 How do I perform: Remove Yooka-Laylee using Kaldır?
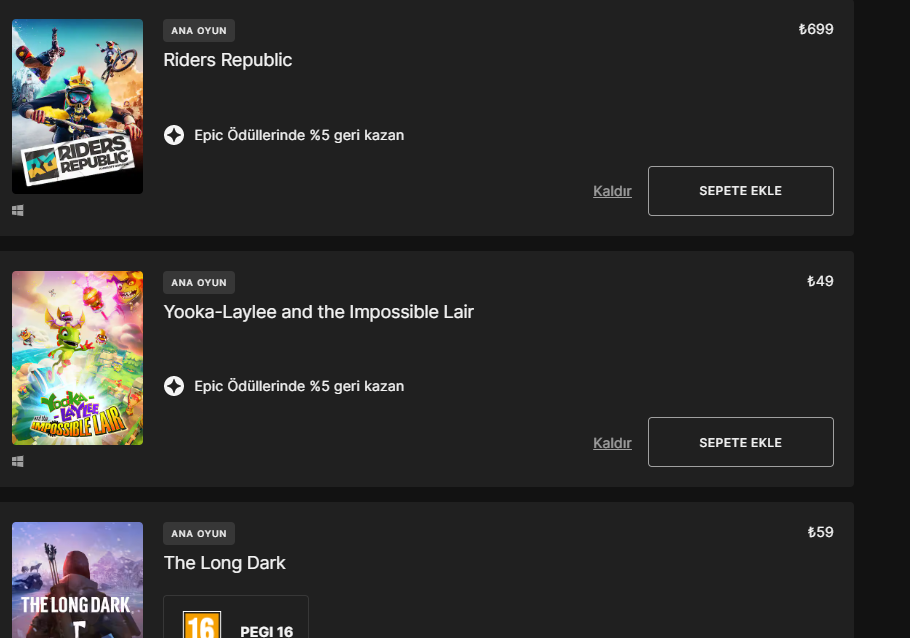612,442
